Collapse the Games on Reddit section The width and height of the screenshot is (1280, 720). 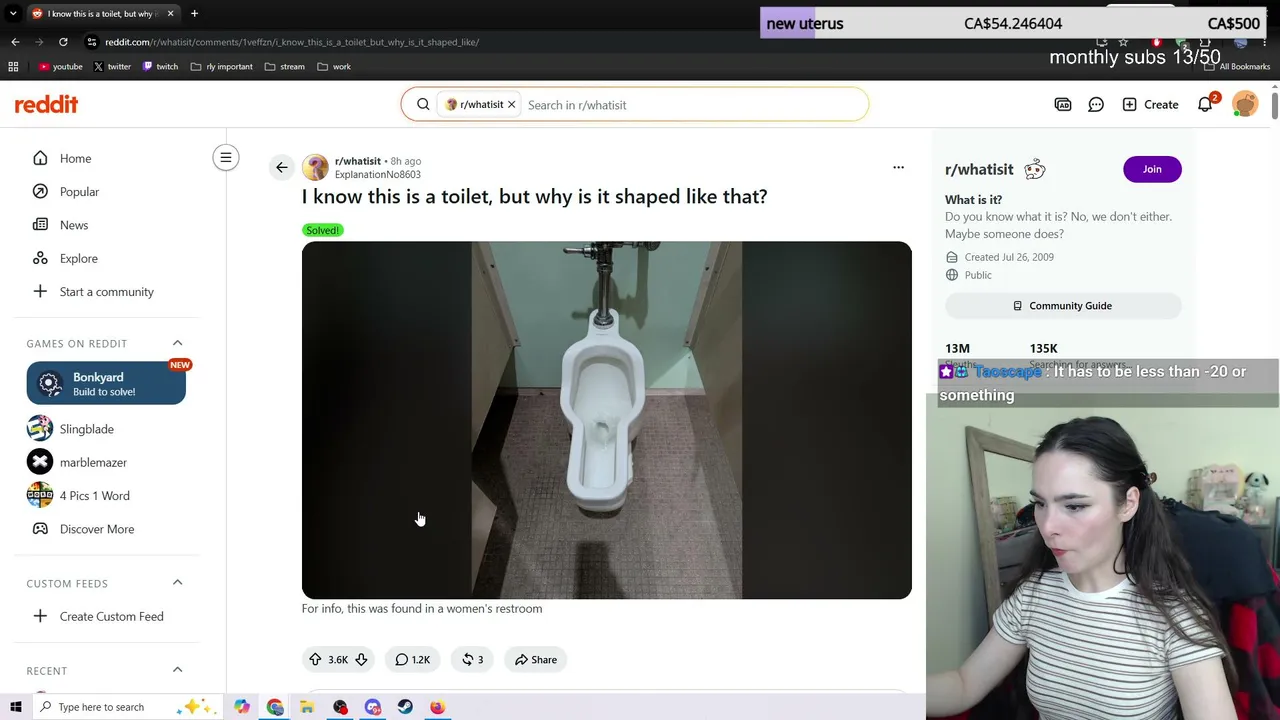coord(177,343)
